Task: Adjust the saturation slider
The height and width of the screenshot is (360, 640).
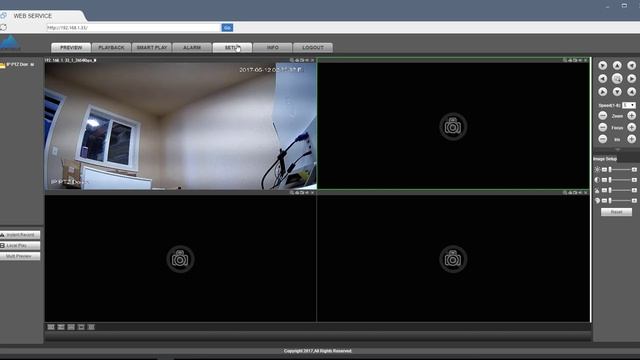Action: [619, 190]
